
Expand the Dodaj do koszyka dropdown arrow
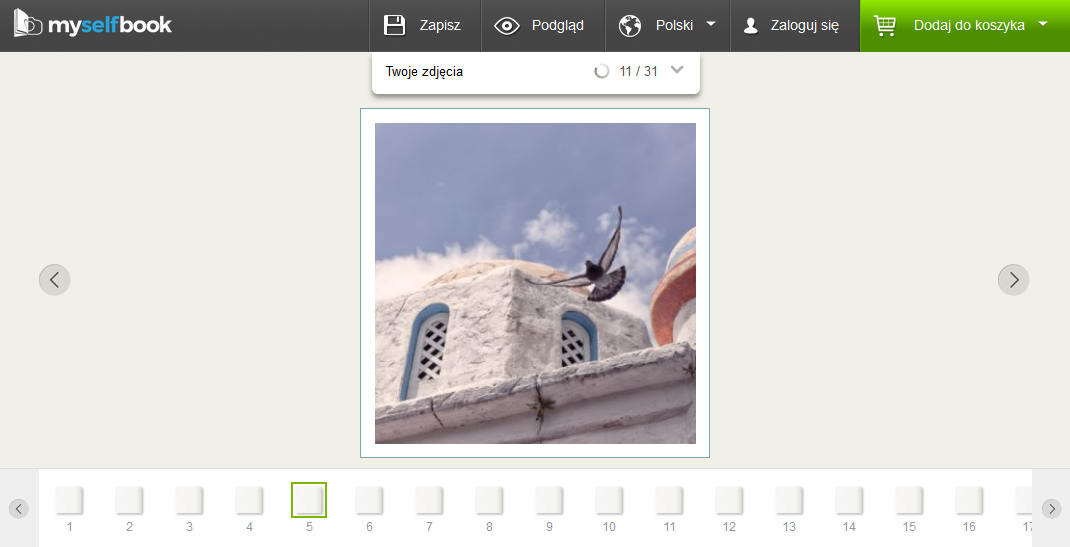1043,24
